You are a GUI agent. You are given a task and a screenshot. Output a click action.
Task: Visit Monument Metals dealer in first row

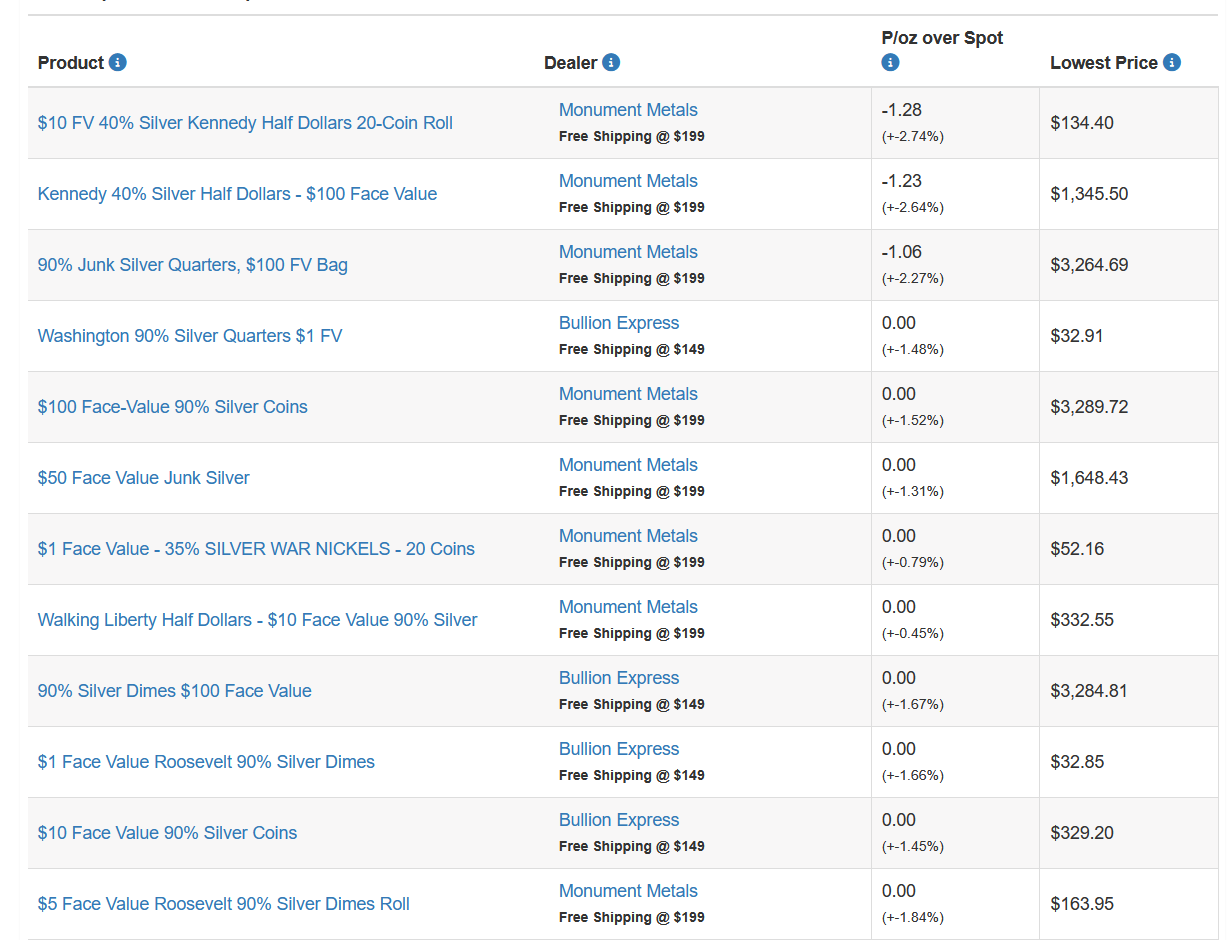(x=628, y=110)
